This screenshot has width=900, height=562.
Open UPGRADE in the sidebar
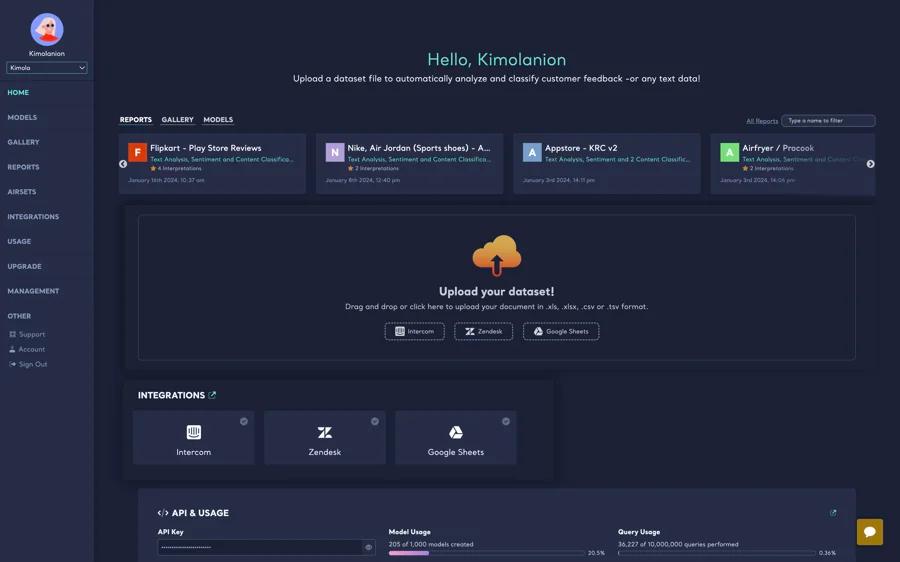(25, 266)
